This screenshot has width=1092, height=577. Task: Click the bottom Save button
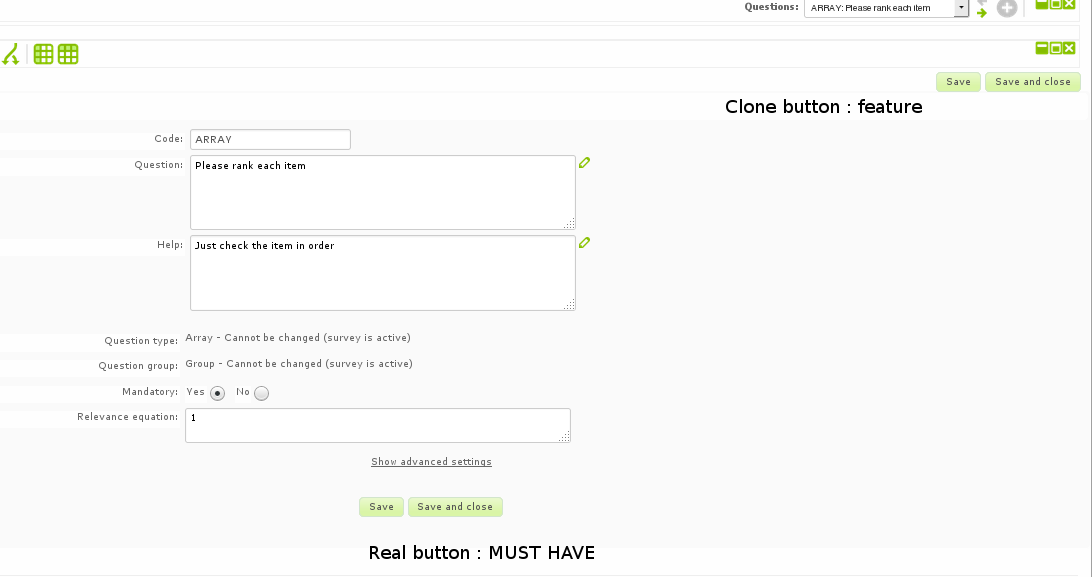[x=381, y=507]
